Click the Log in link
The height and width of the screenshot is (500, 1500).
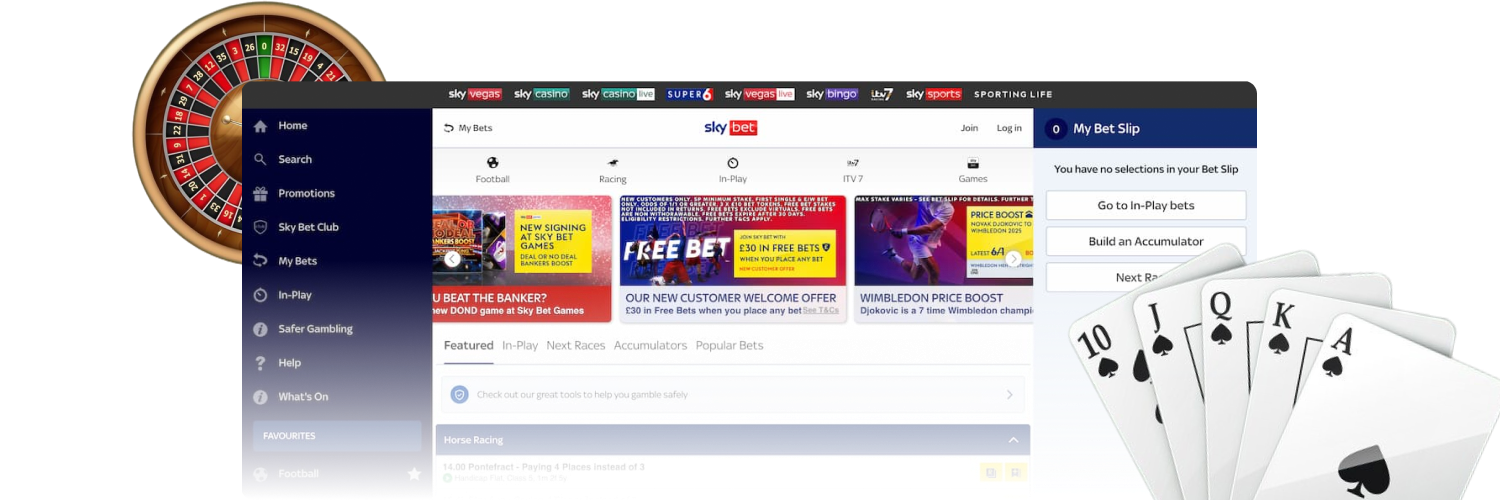1009,128
